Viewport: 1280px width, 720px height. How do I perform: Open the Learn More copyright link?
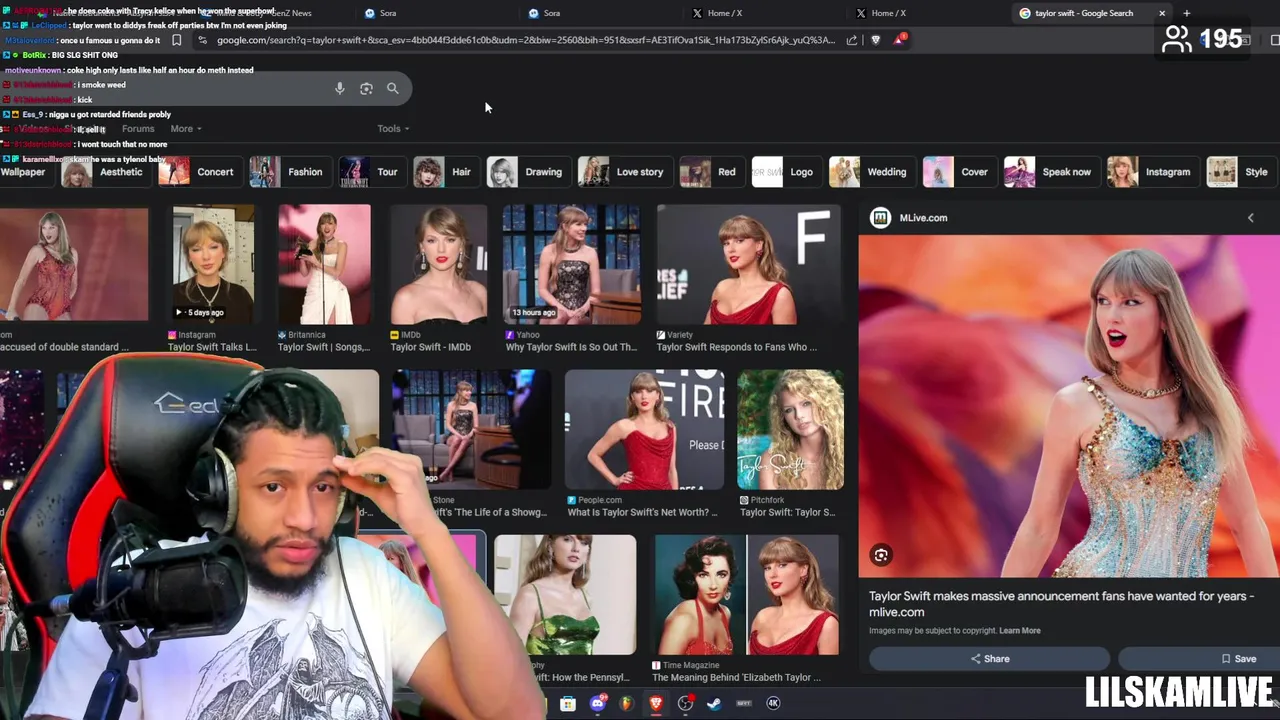tap(1020, 631)
